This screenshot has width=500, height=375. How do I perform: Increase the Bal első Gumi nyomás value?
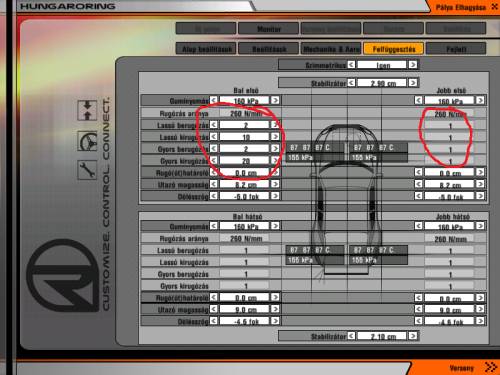(275, 100)
